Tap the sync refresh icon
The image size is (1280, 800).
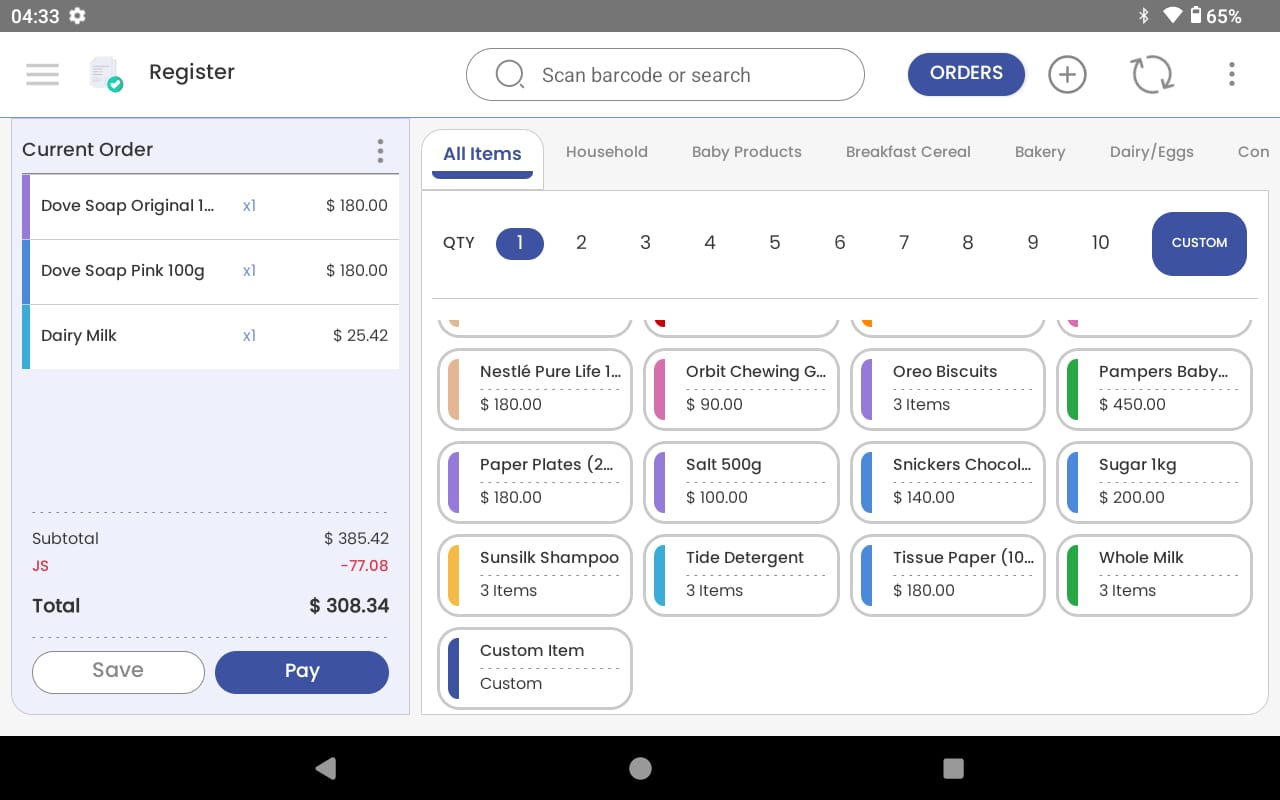(1151, 74)
